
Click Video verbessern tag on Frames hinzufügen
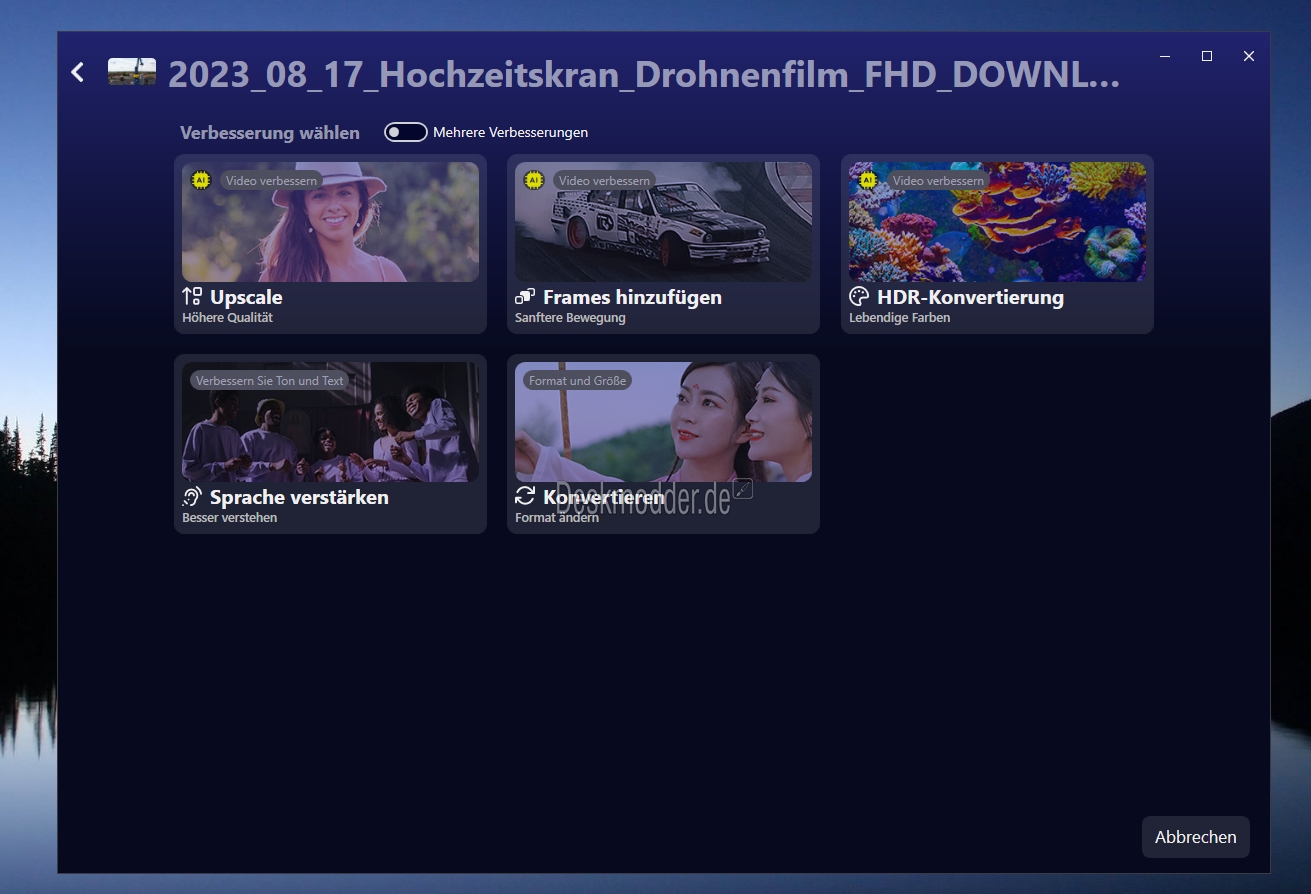click(x=604, y=181)
